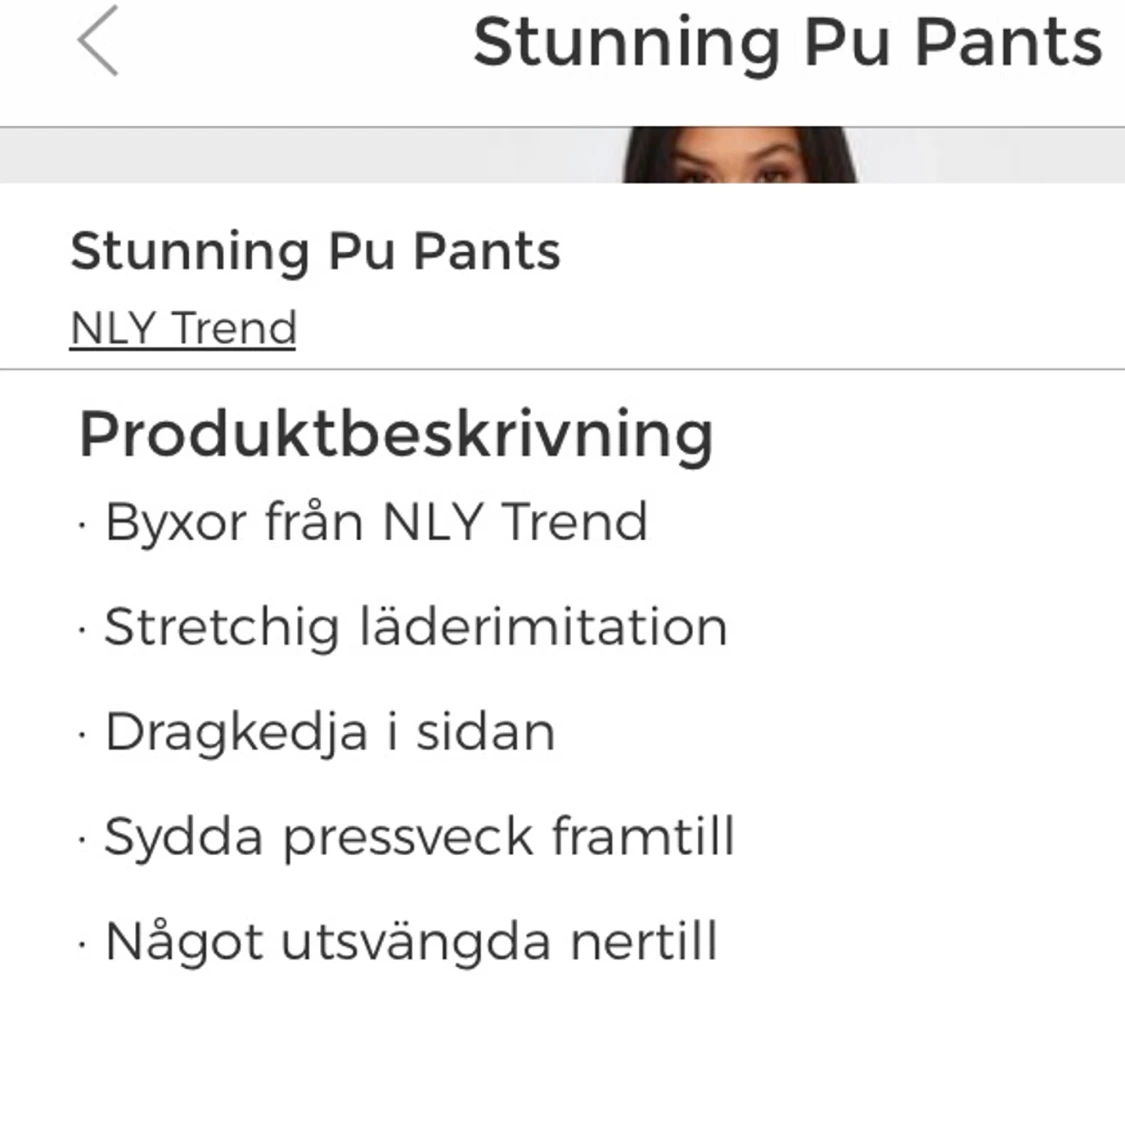This screenshot has width=1125, height=1125.
Task: Tap 'Dragkedja i sidan' description item
Action: (330, 731)
